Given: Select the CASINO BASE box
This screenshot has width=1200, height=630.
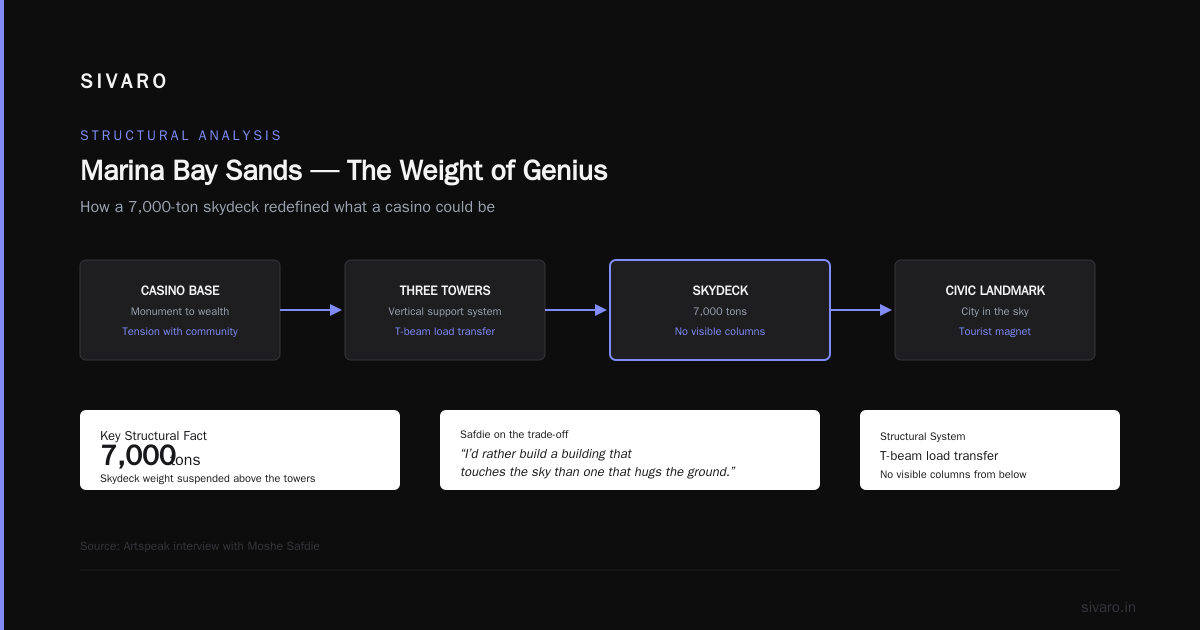Looking at the screenshot, I should tap(180, 310).
